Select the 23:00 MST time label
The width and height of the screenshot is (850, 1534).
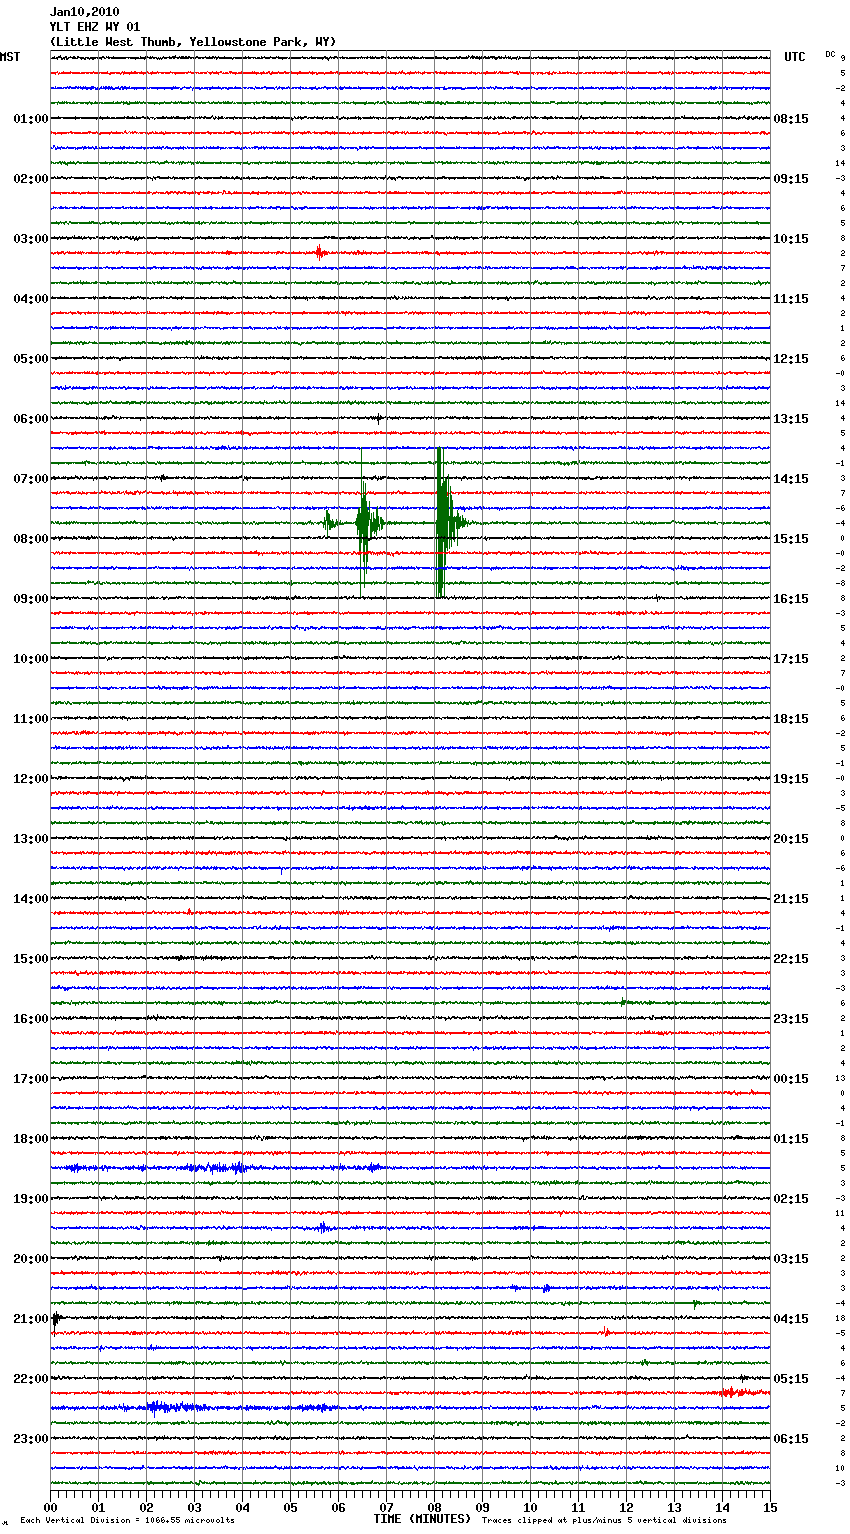point(31,1439)
